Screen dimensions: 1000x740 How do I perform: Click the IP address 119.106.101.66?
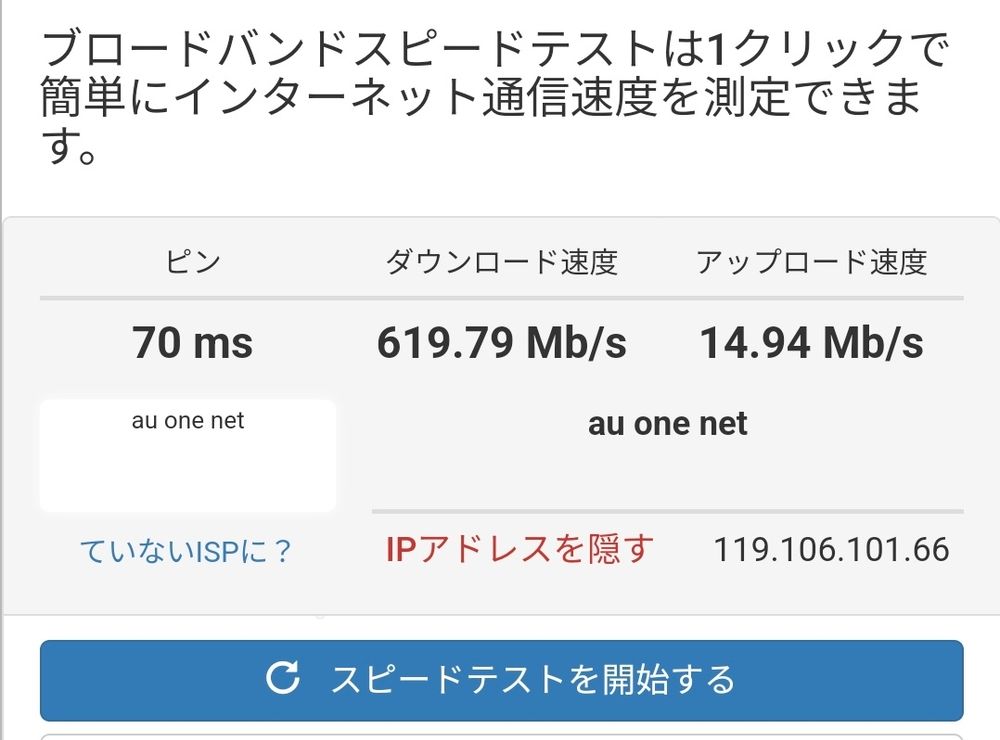pyautogui.click(x=832, y=550)
